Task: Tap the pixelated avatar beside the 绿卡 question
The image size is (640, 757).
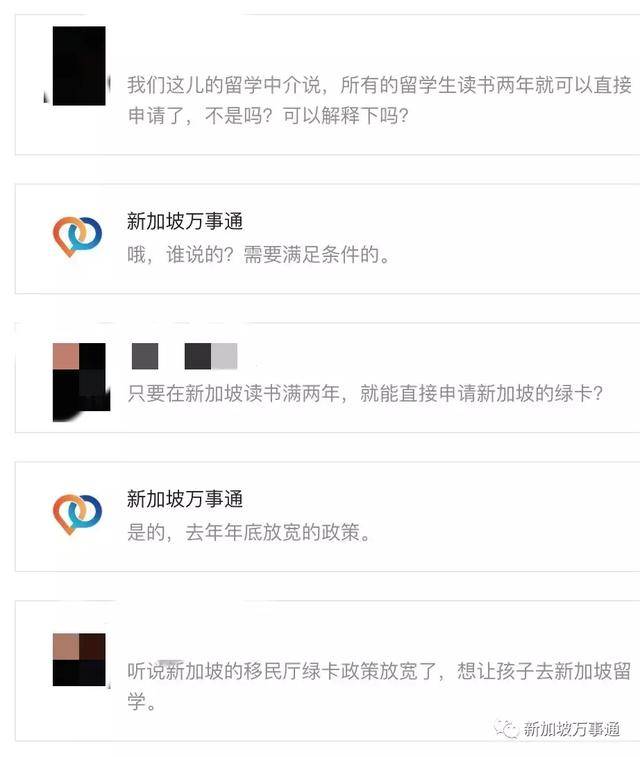Action: (x=80, y=381)
